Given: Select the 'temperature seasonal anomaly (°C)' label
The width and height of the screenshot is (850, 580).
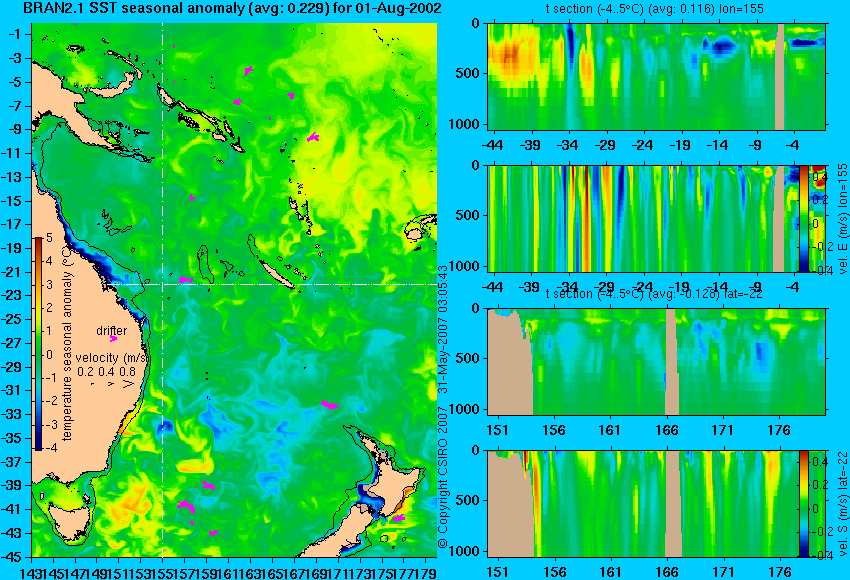Looking at the screenshot, I should click(67, 344).
